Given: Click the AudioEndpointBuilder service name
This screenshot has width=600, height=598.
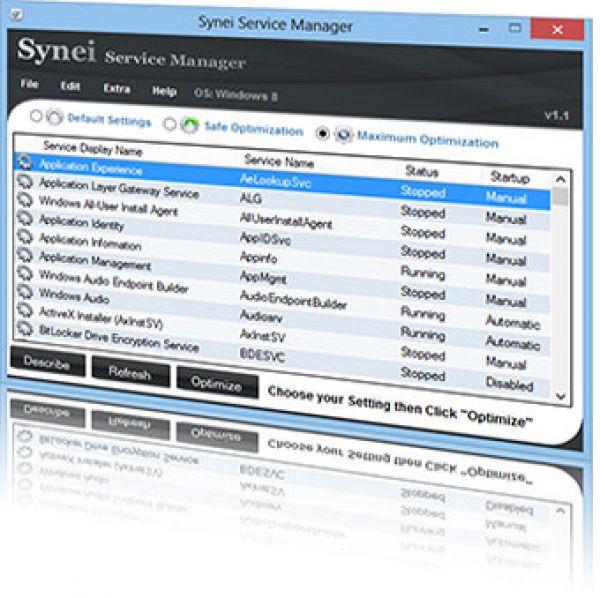Looking at the screenshot, I should tap(293, 300).
